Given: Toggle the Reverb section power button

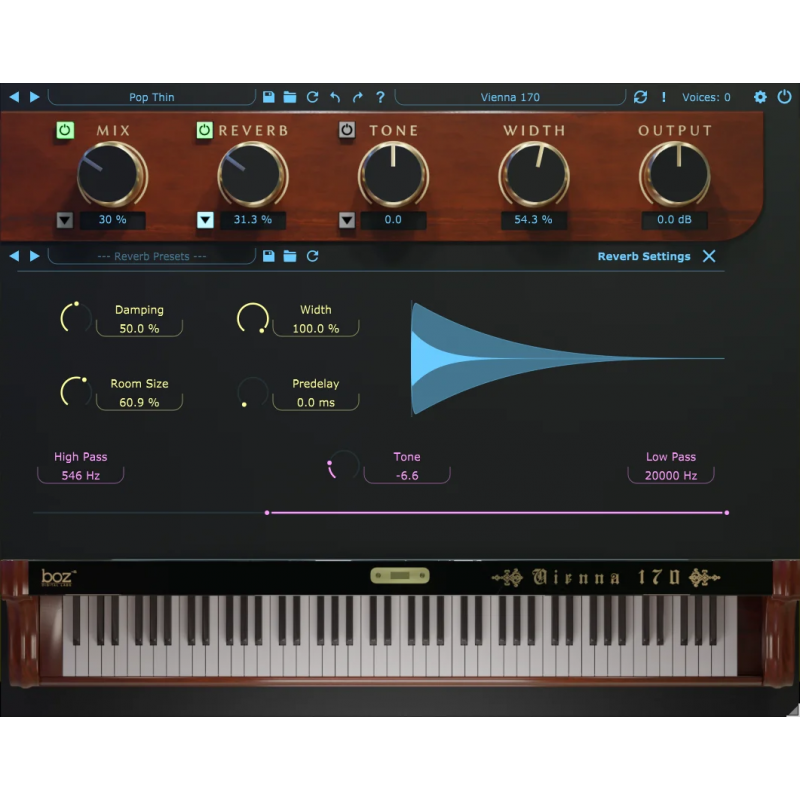Looking at the screenshot, I should coord(204,129).
